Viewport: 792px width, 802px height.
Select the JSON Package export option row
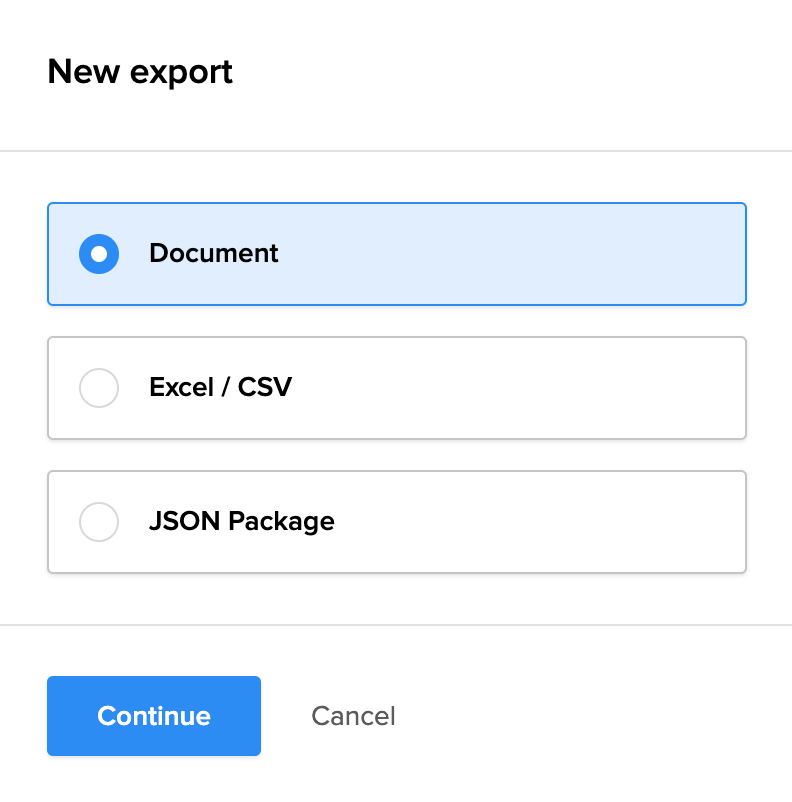[396, 522]
